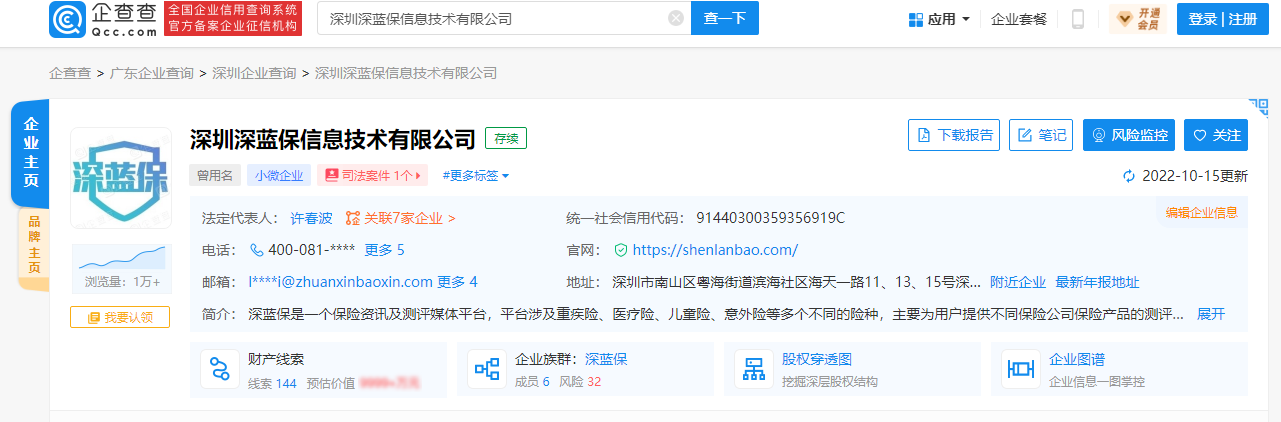The image size is (1281, 422).
Task: Click the 关注 follow button
Action: (1216, 135)
